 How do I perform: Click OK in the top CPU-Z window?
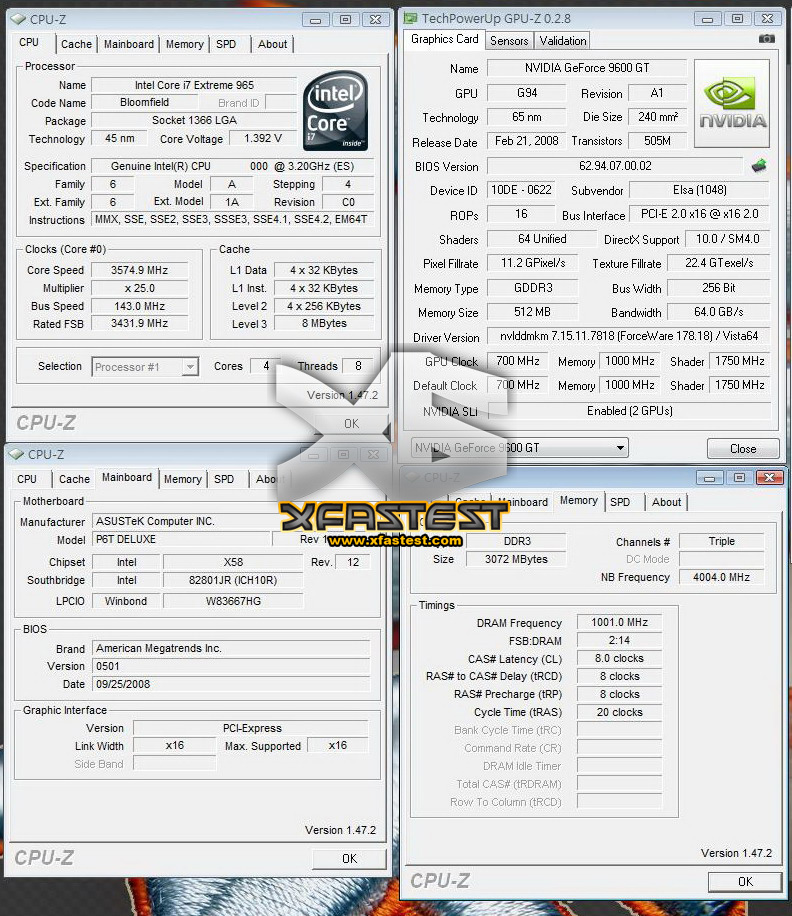tap(351, 424)
